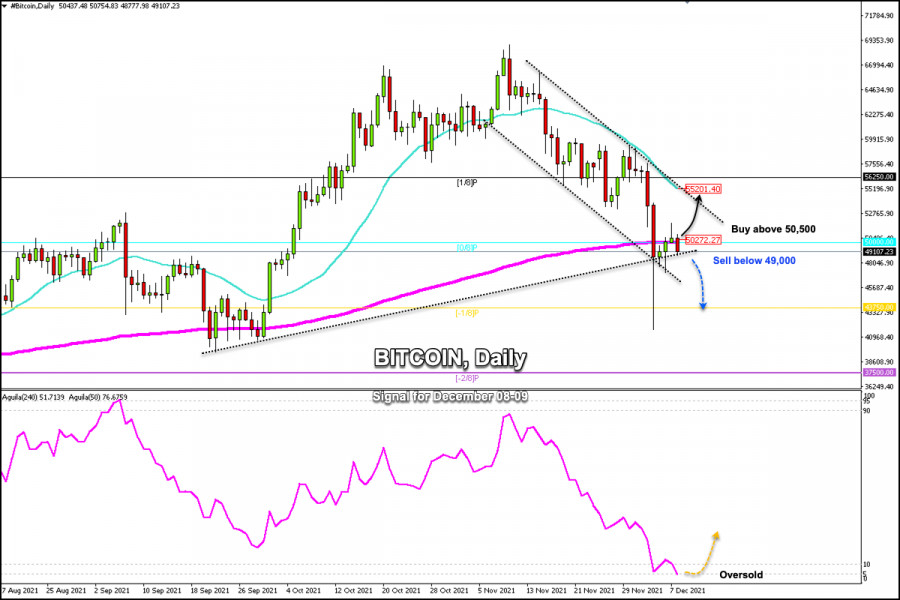This screenshot has height=600, width=900.
Task: Select the 55201.40 red price label
Action: click(x=703, y=189)
